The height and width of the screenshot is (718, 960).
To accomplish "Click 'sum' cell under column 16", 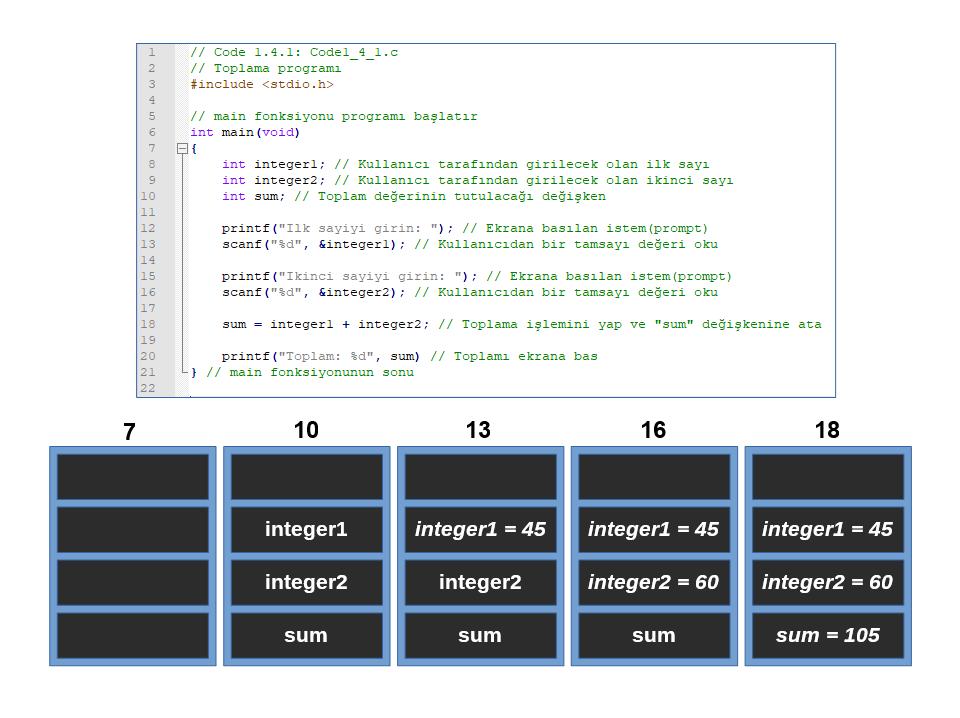I will [654, 635].
